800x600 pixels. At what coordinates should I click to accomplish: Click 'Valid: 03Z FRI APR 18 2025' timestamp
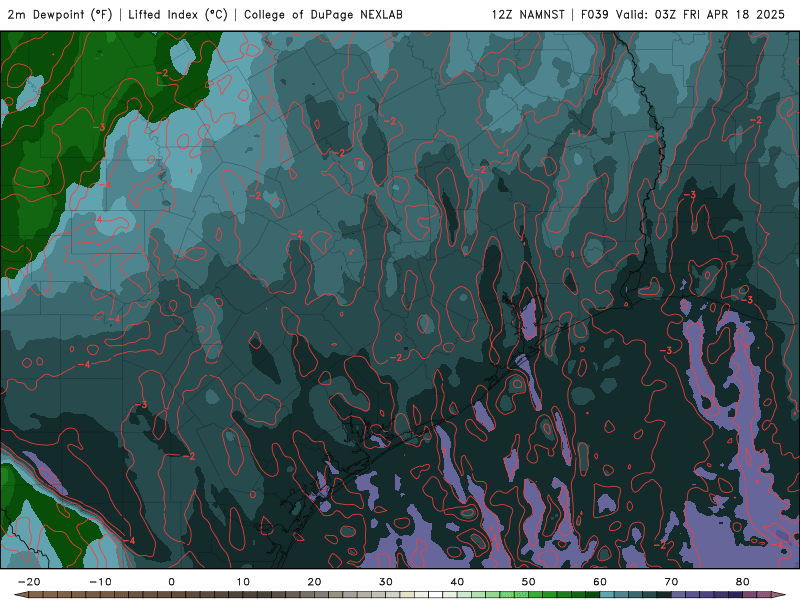tap(700, 14)
